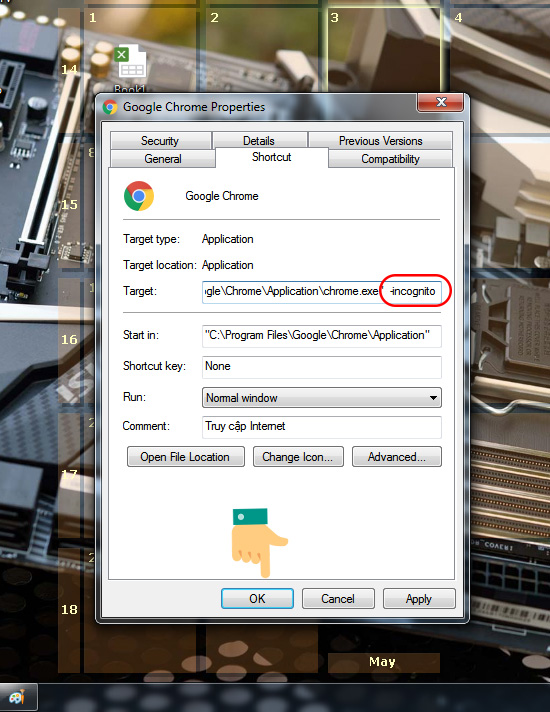Click the Start in path field
550x712 pixels.
coord(322,336)
